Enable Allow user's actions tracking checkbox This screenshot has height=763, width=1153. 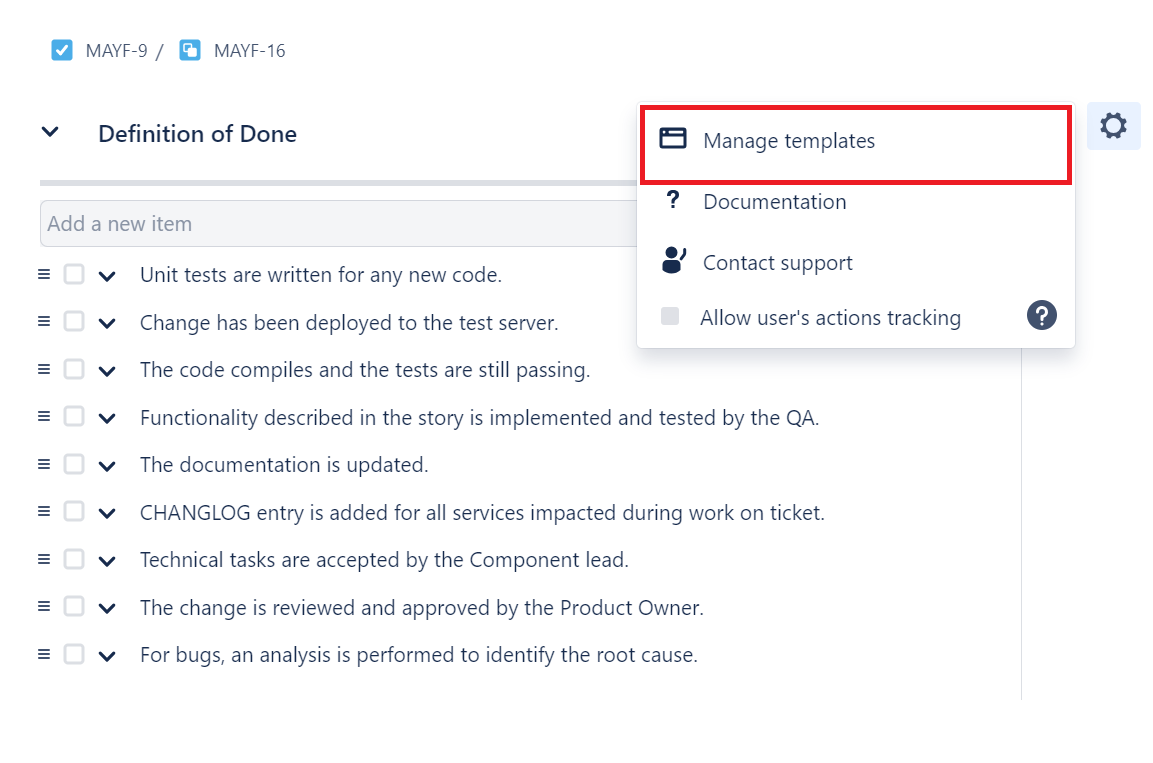point(670,316)
